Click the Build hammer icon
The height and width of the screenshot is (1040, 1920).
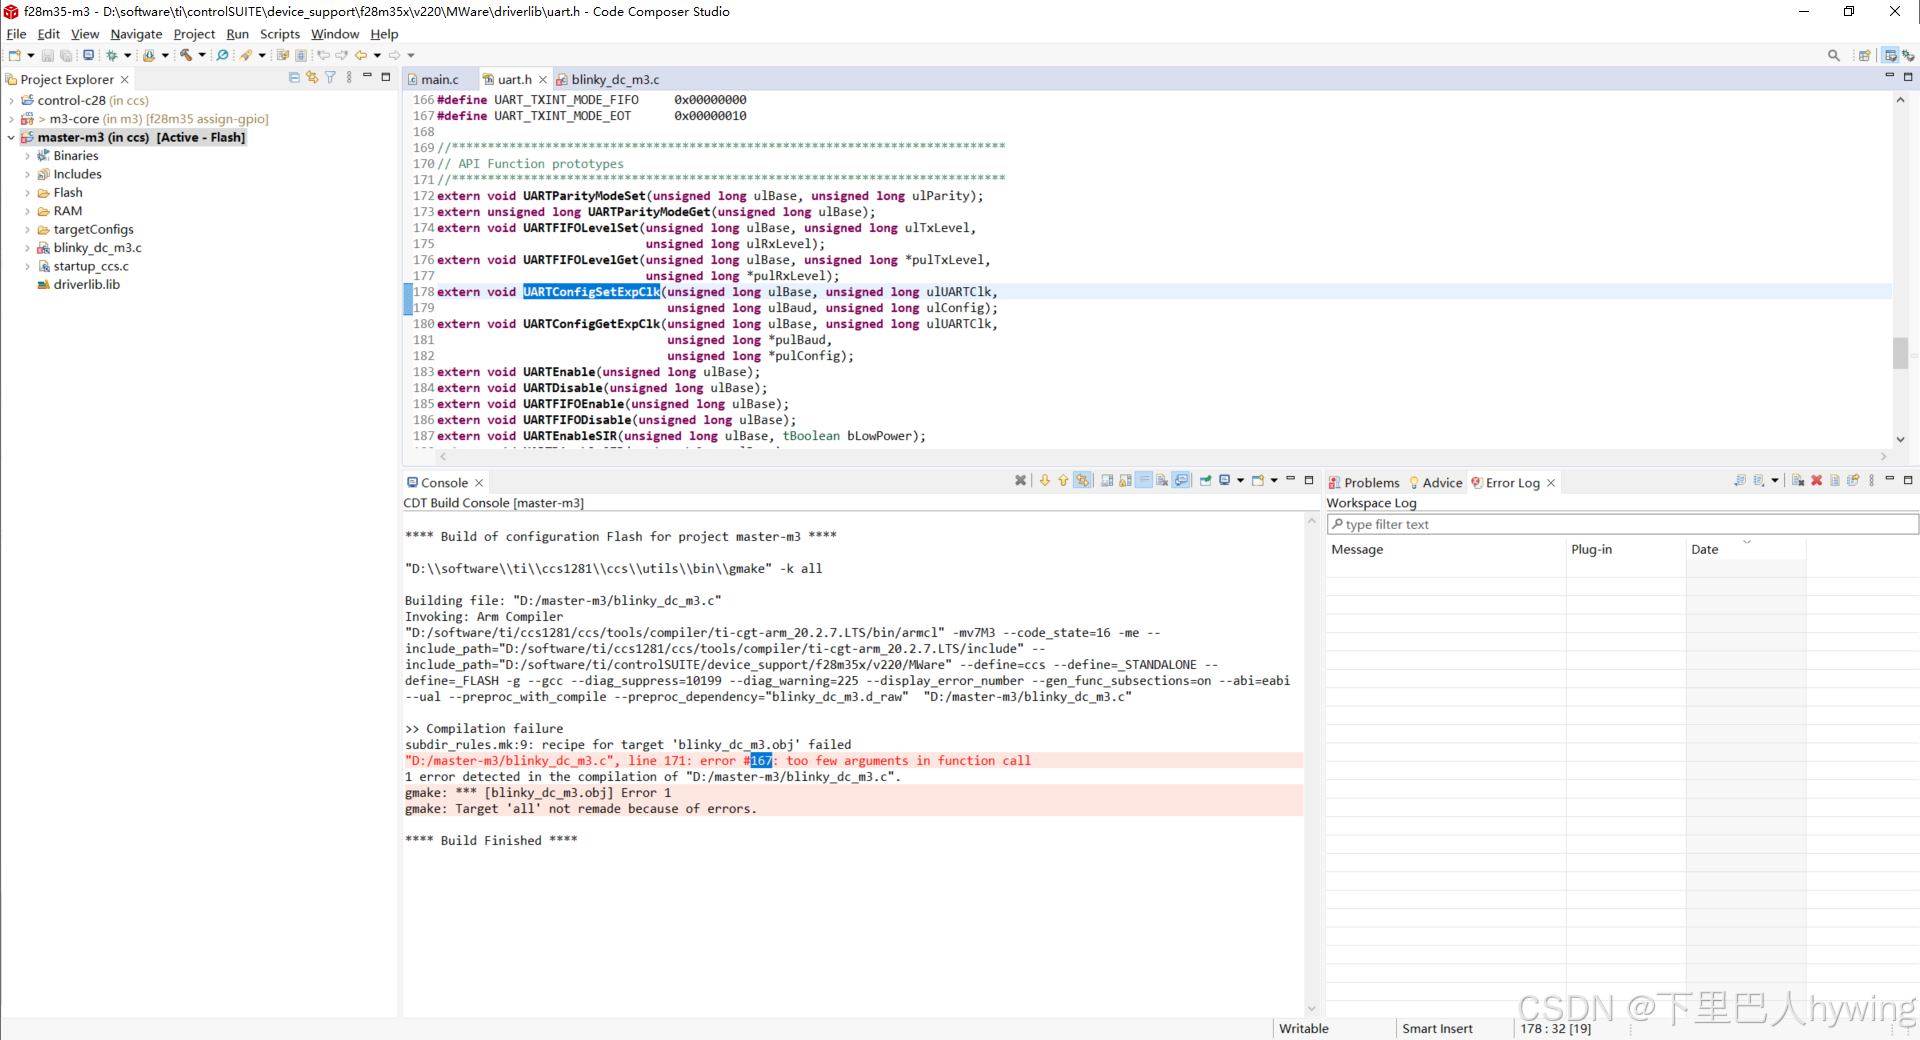tap(186, 55)
